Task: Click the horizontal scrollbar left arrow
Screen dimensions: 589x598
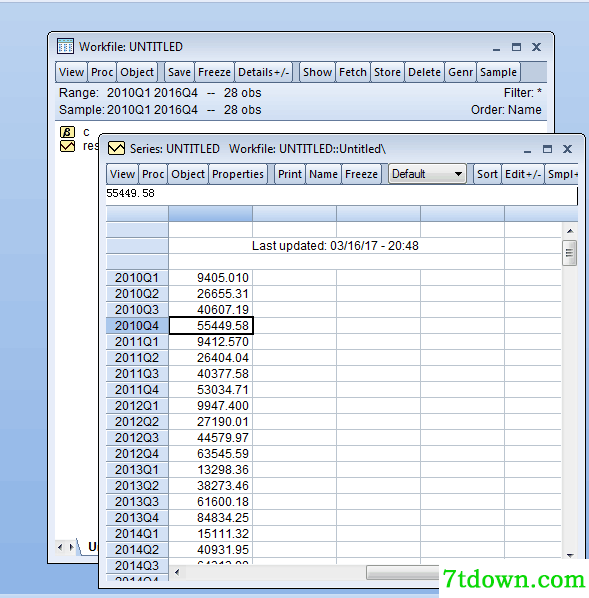Action: (177, 572)
